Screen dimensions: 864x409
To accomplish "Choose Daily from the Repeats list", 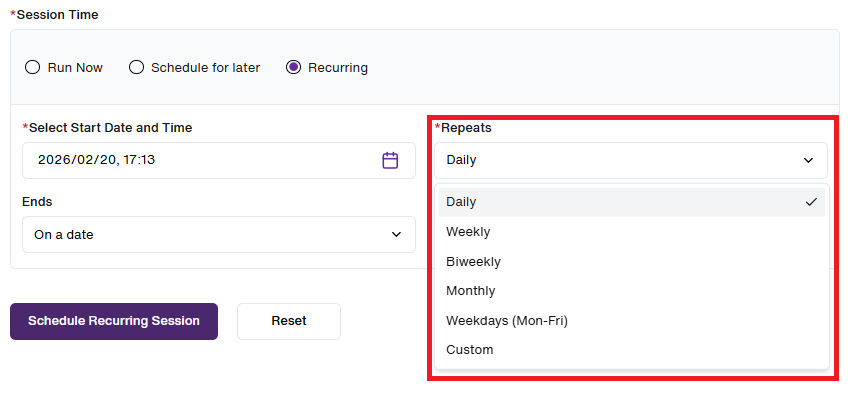I will (631, 202).
